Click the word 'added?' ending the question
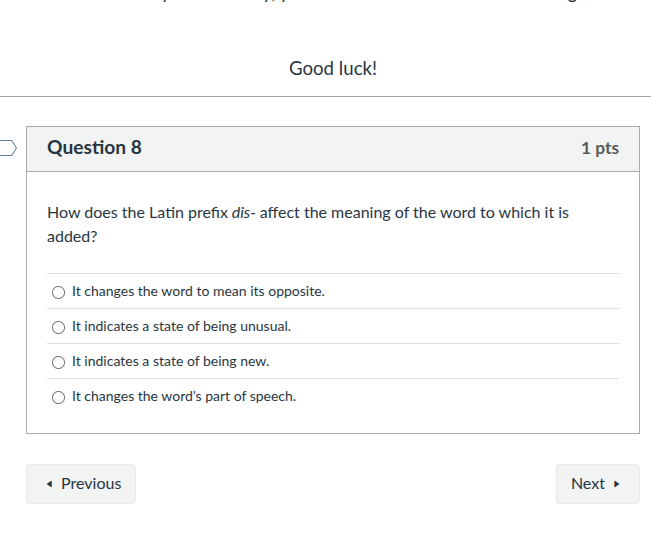This screenshot has width=651, height=533. pos(72,237)
